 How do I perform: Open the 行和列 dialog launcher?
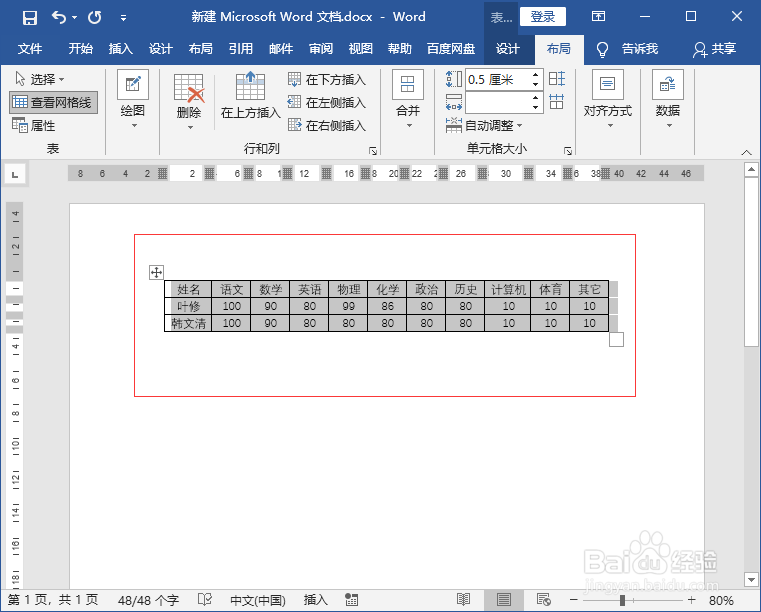point(373,151)
